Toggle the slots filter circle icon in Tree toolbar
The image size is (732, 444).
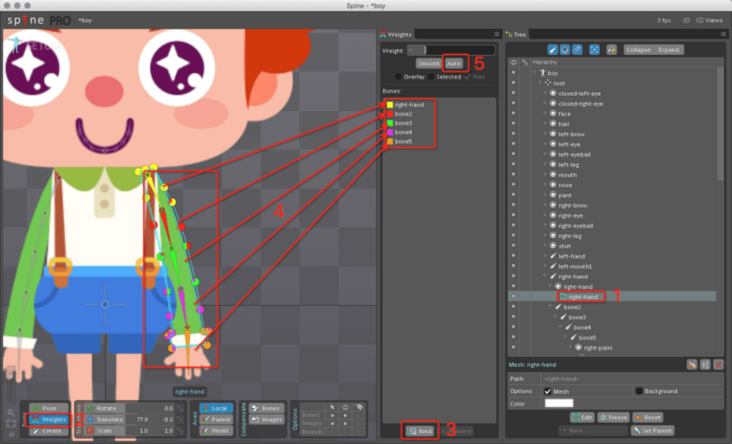(565, 49)
